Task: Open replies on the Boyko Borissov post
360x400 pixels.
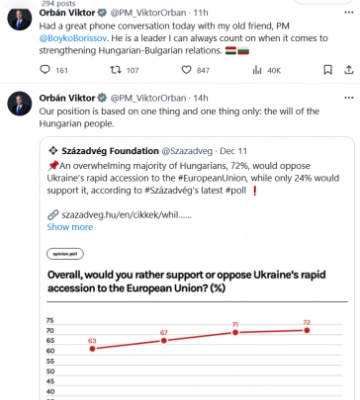Action: [53, 70]
